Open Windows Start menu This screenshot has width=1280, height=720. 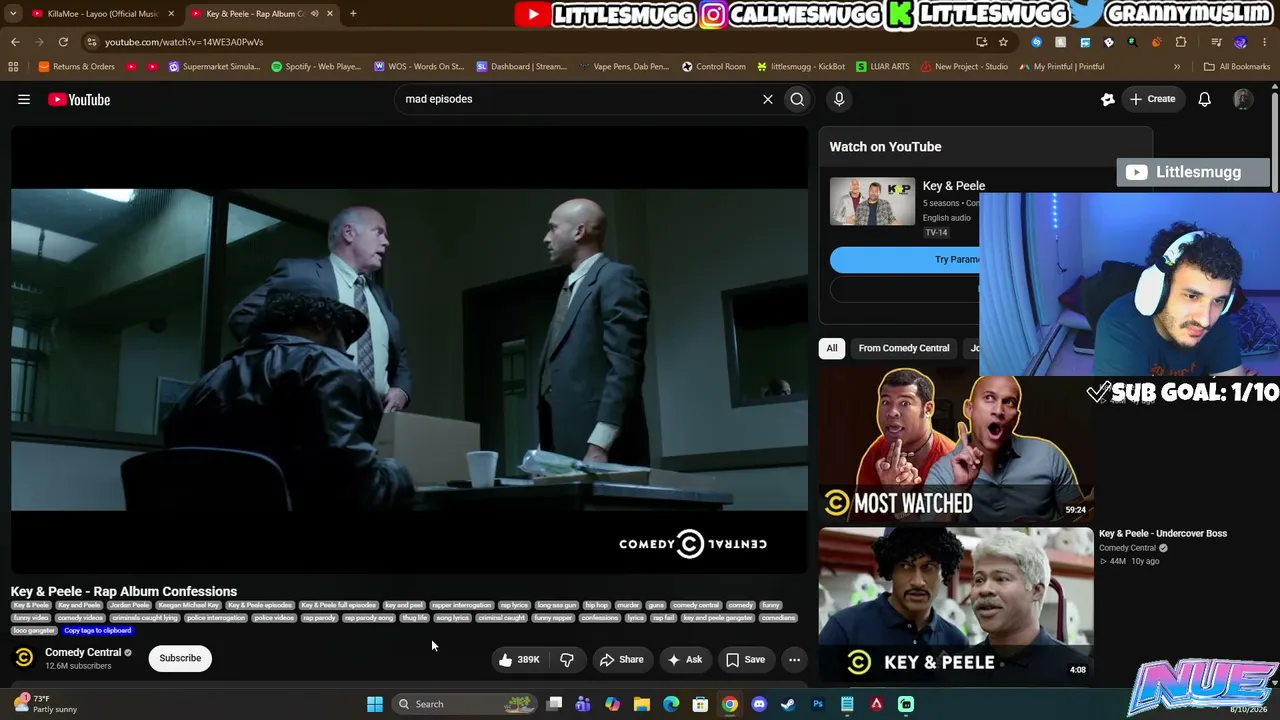pyautogui.click(x=375, y=704)
